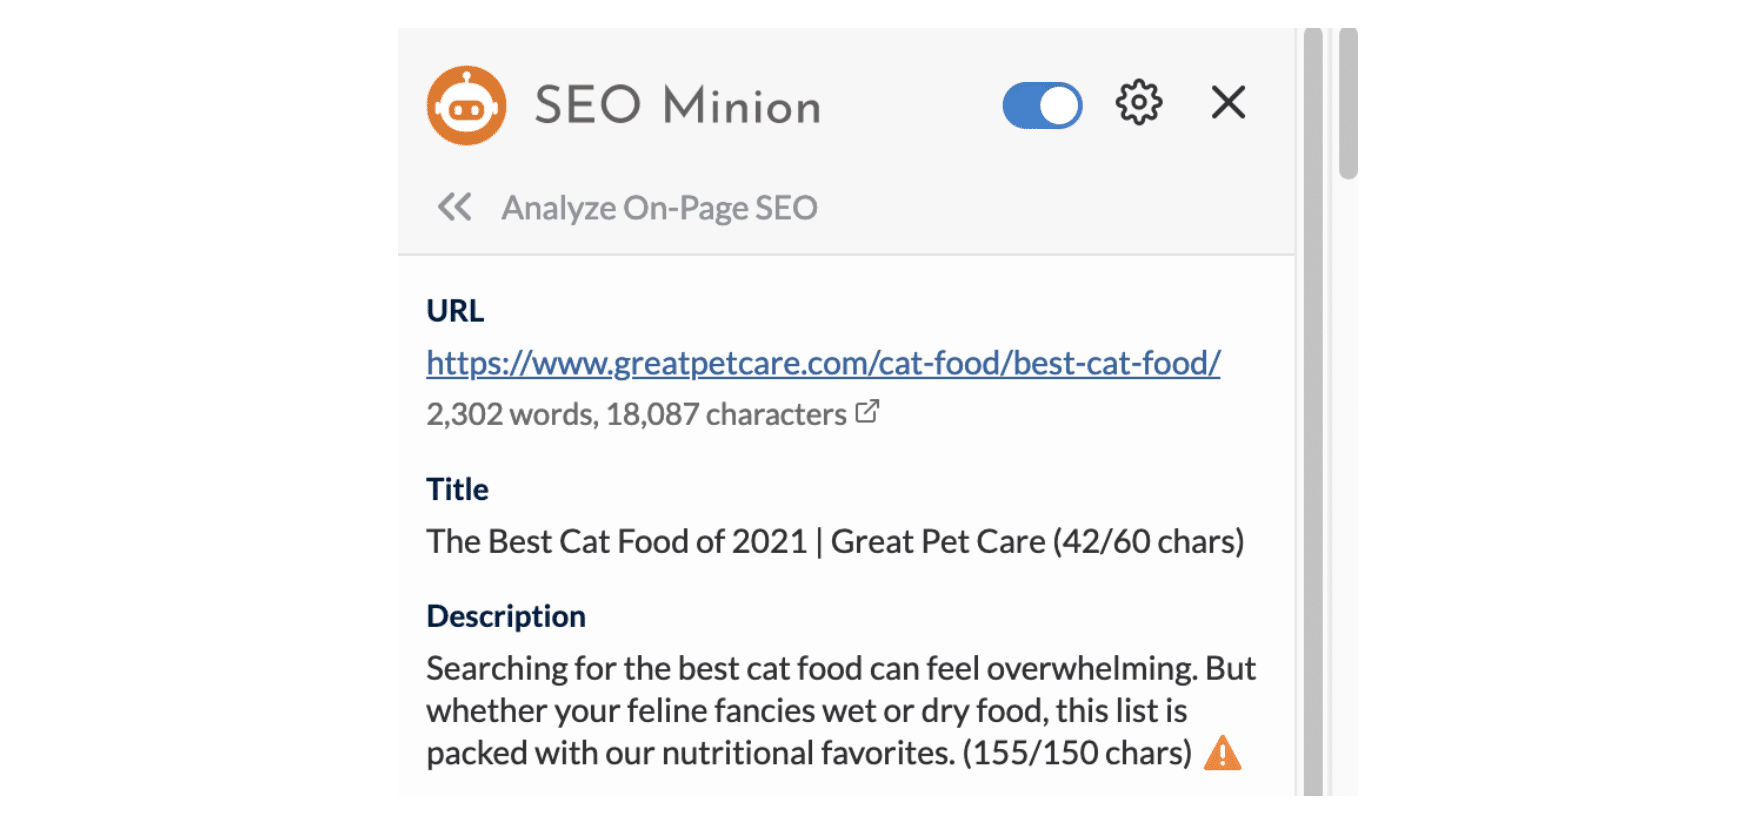Click the Description section label

506,616
